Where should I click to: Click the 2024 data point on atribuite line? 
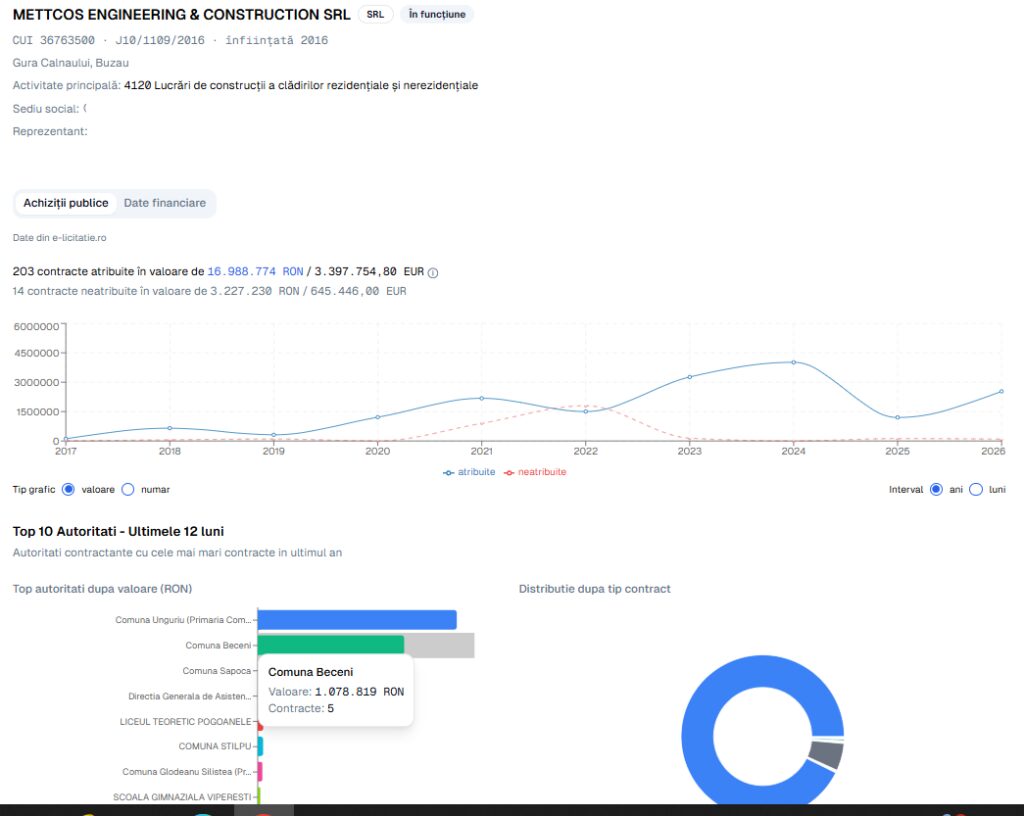point(793,362)
